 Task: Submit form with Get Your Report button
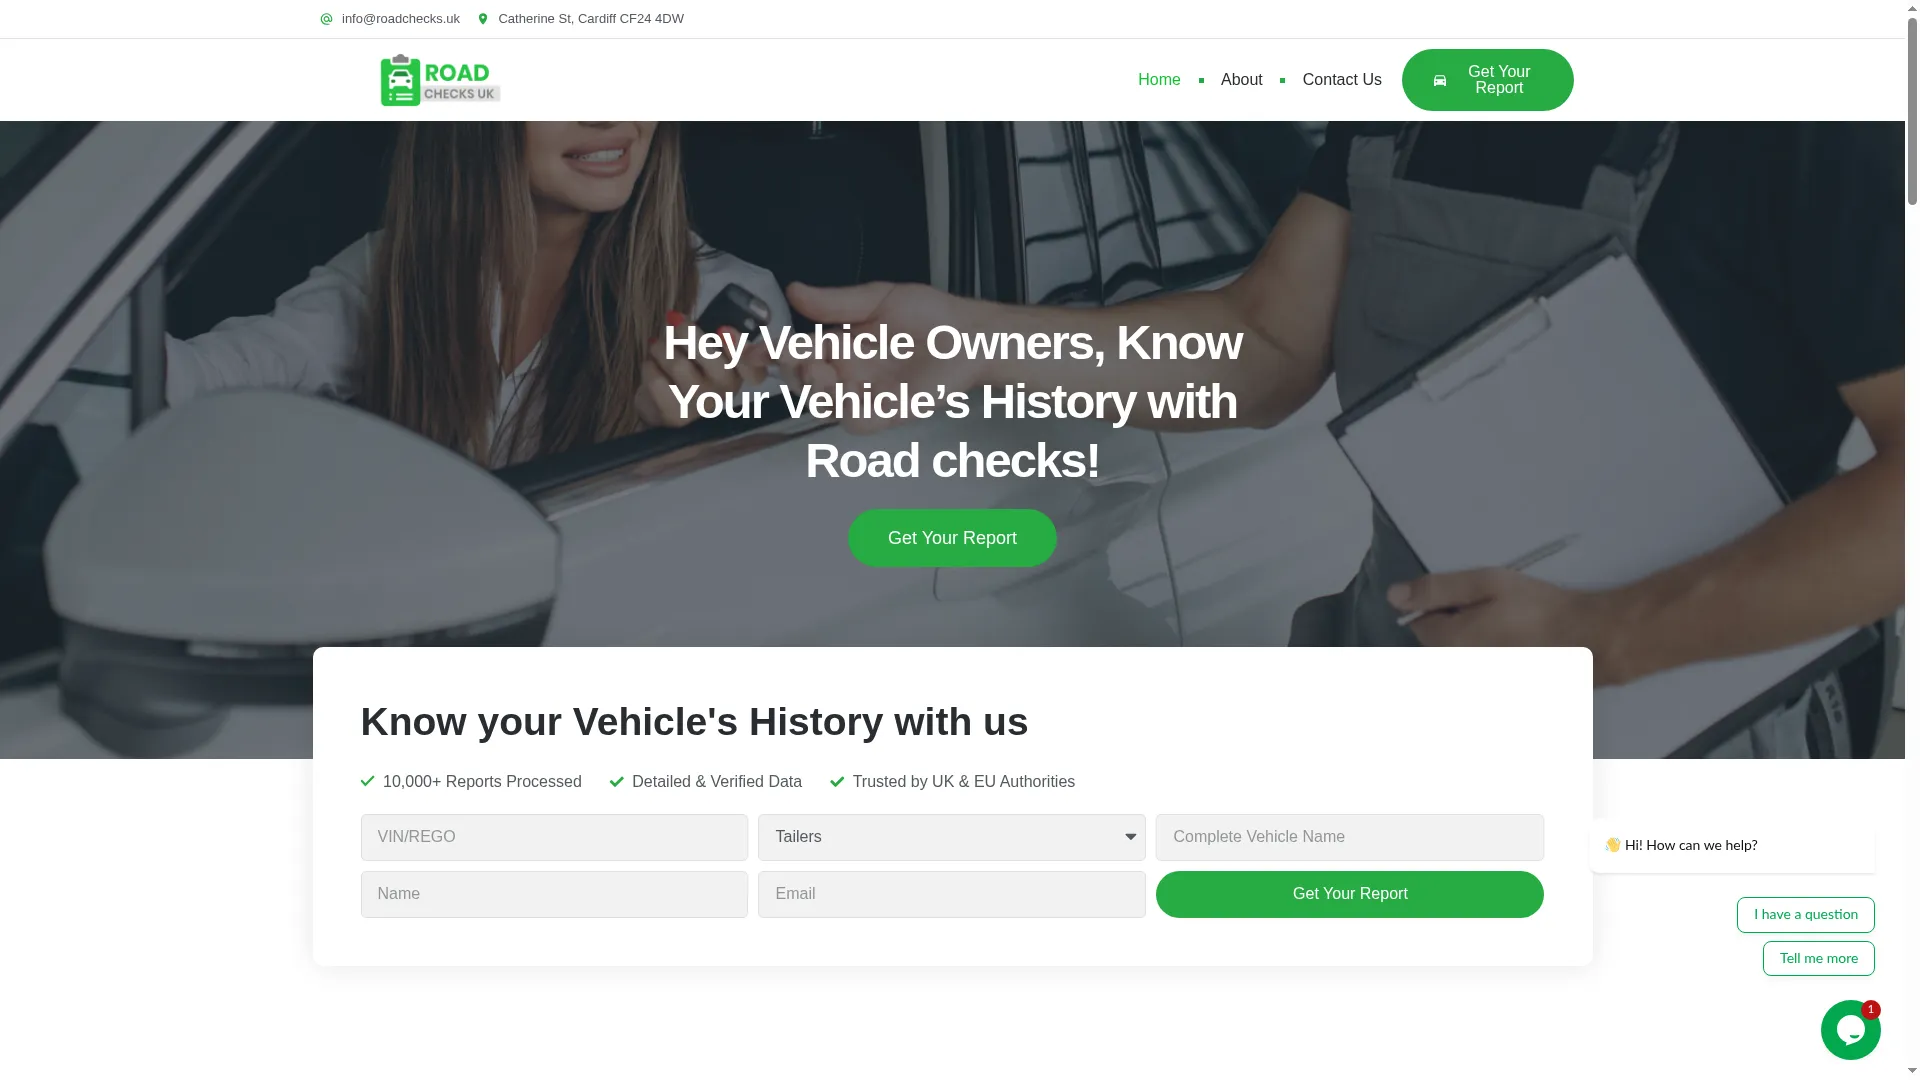pos(1349,894)
